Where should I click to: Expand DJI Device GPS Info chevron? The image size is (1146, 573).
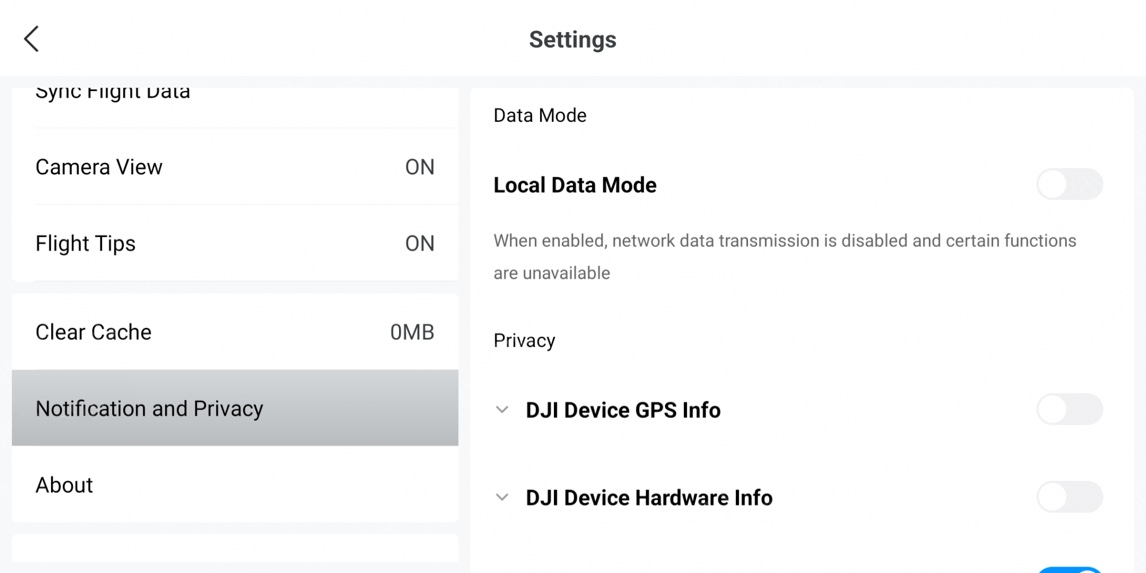[x=502, y=410]
